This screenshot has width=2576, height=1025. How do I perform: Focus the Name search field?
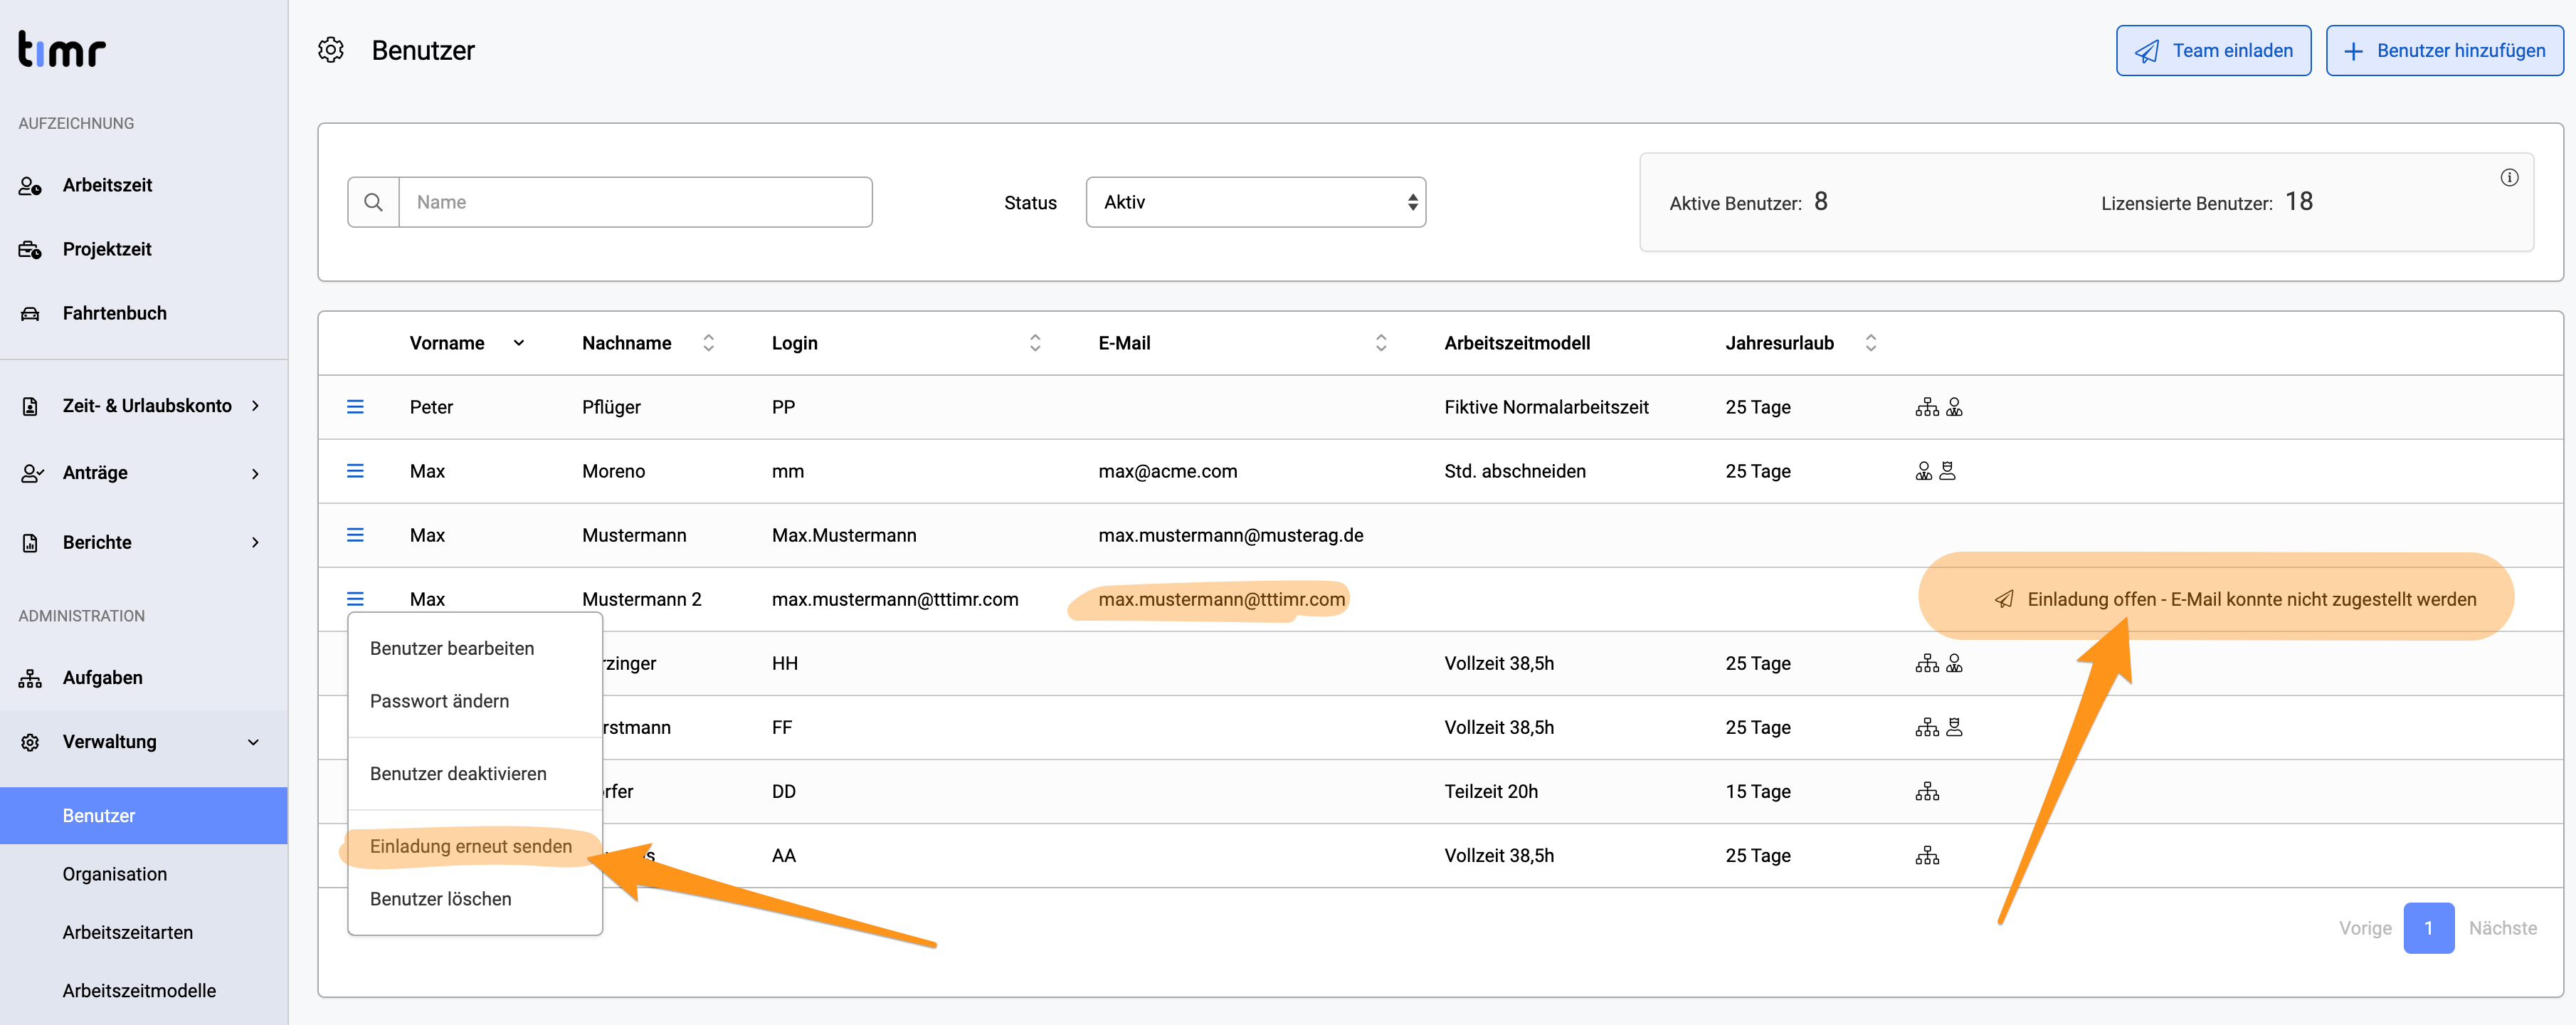(635, 202)
